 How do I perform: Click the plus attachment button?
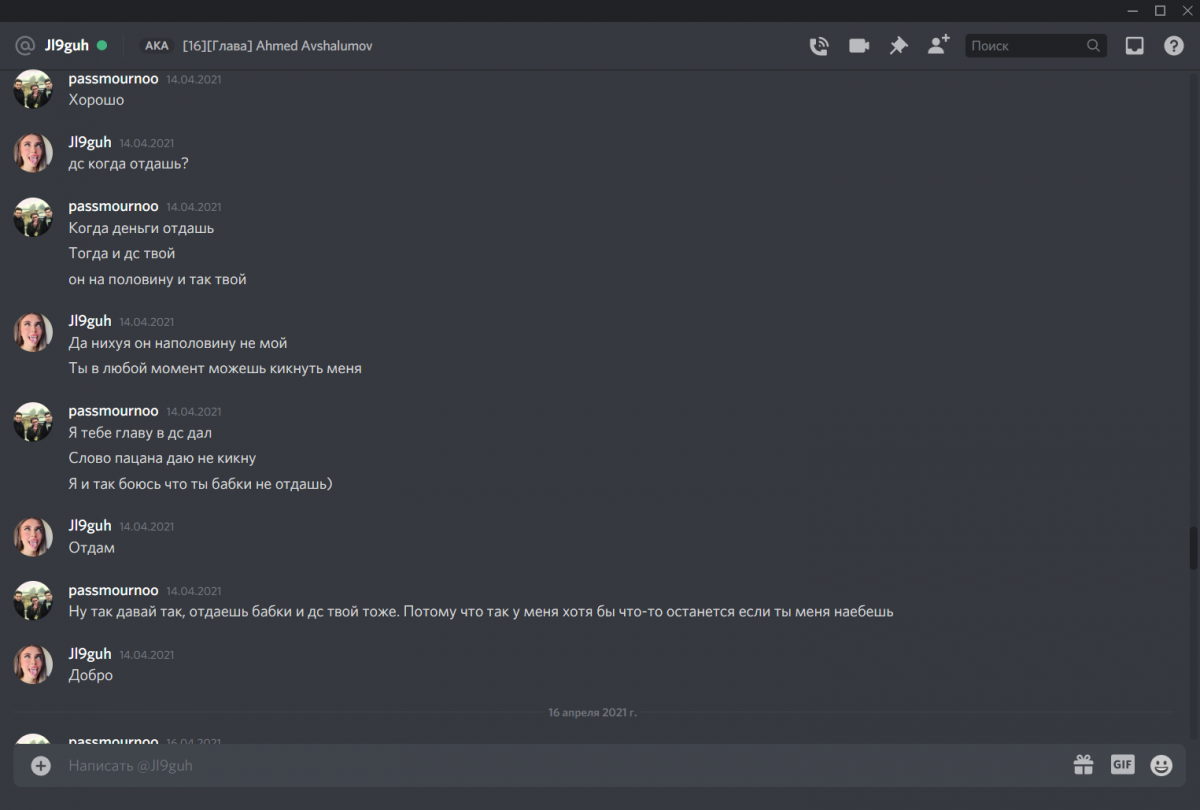41,765
